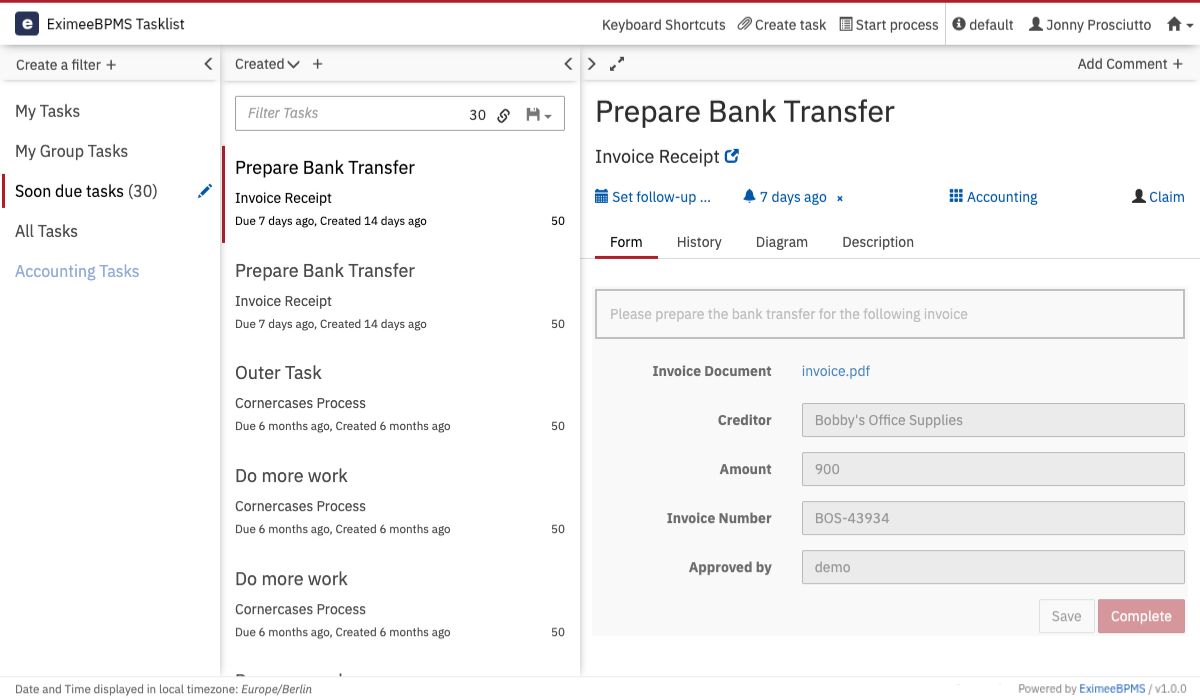Click the EximeeBPMS logo icon

click(27, 24)
